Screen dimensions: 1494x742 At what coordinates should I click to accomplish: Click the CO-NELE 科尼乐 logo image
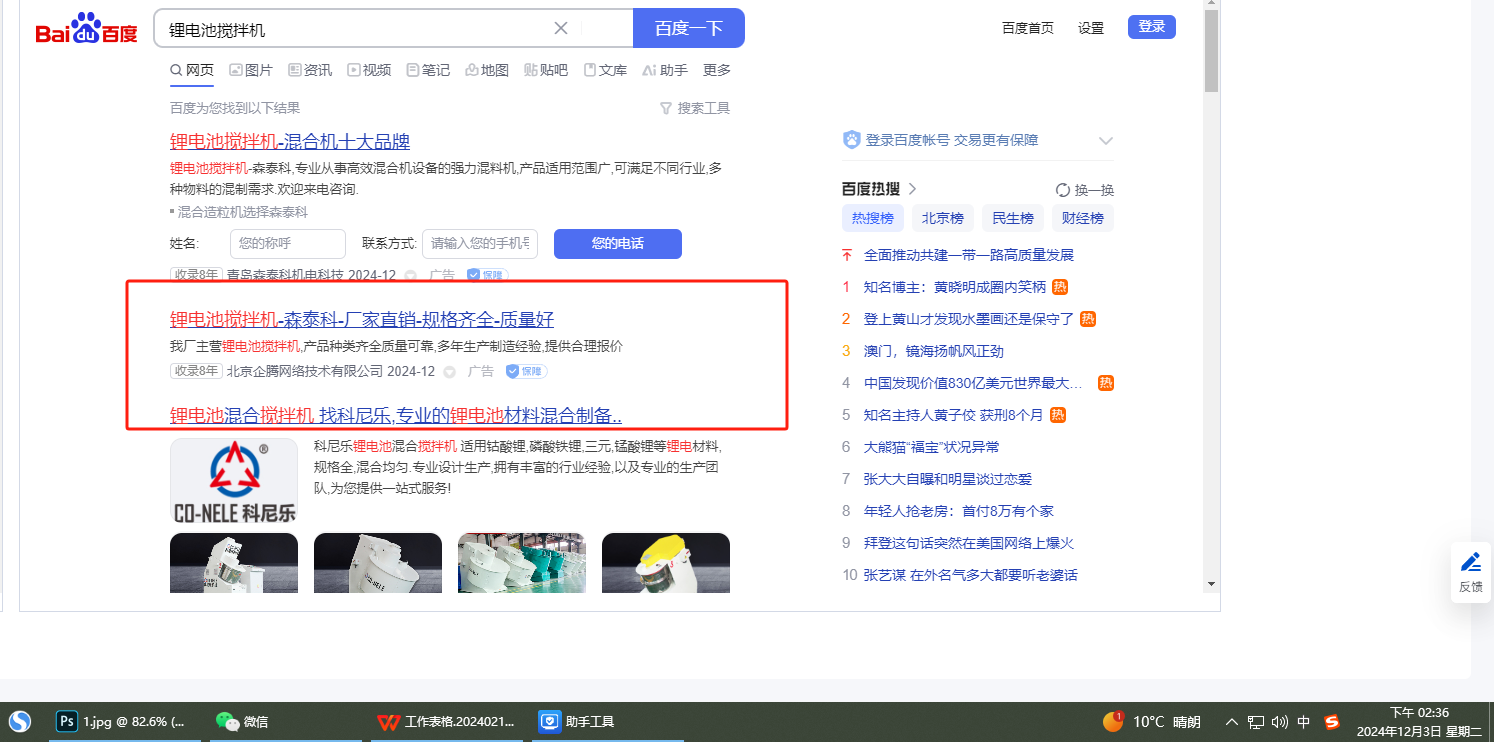[234, 482]
